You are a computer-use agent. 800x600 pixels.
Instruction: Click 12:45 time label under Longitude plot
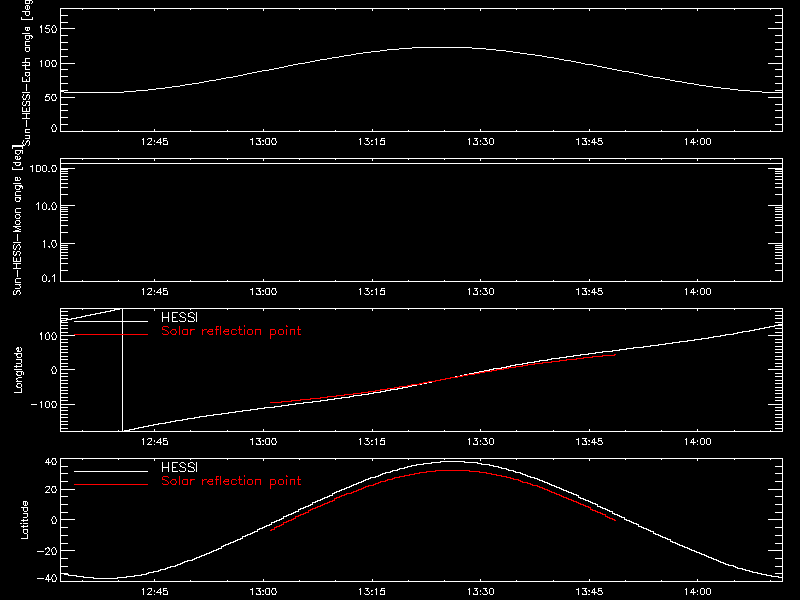tap(155, 441)
